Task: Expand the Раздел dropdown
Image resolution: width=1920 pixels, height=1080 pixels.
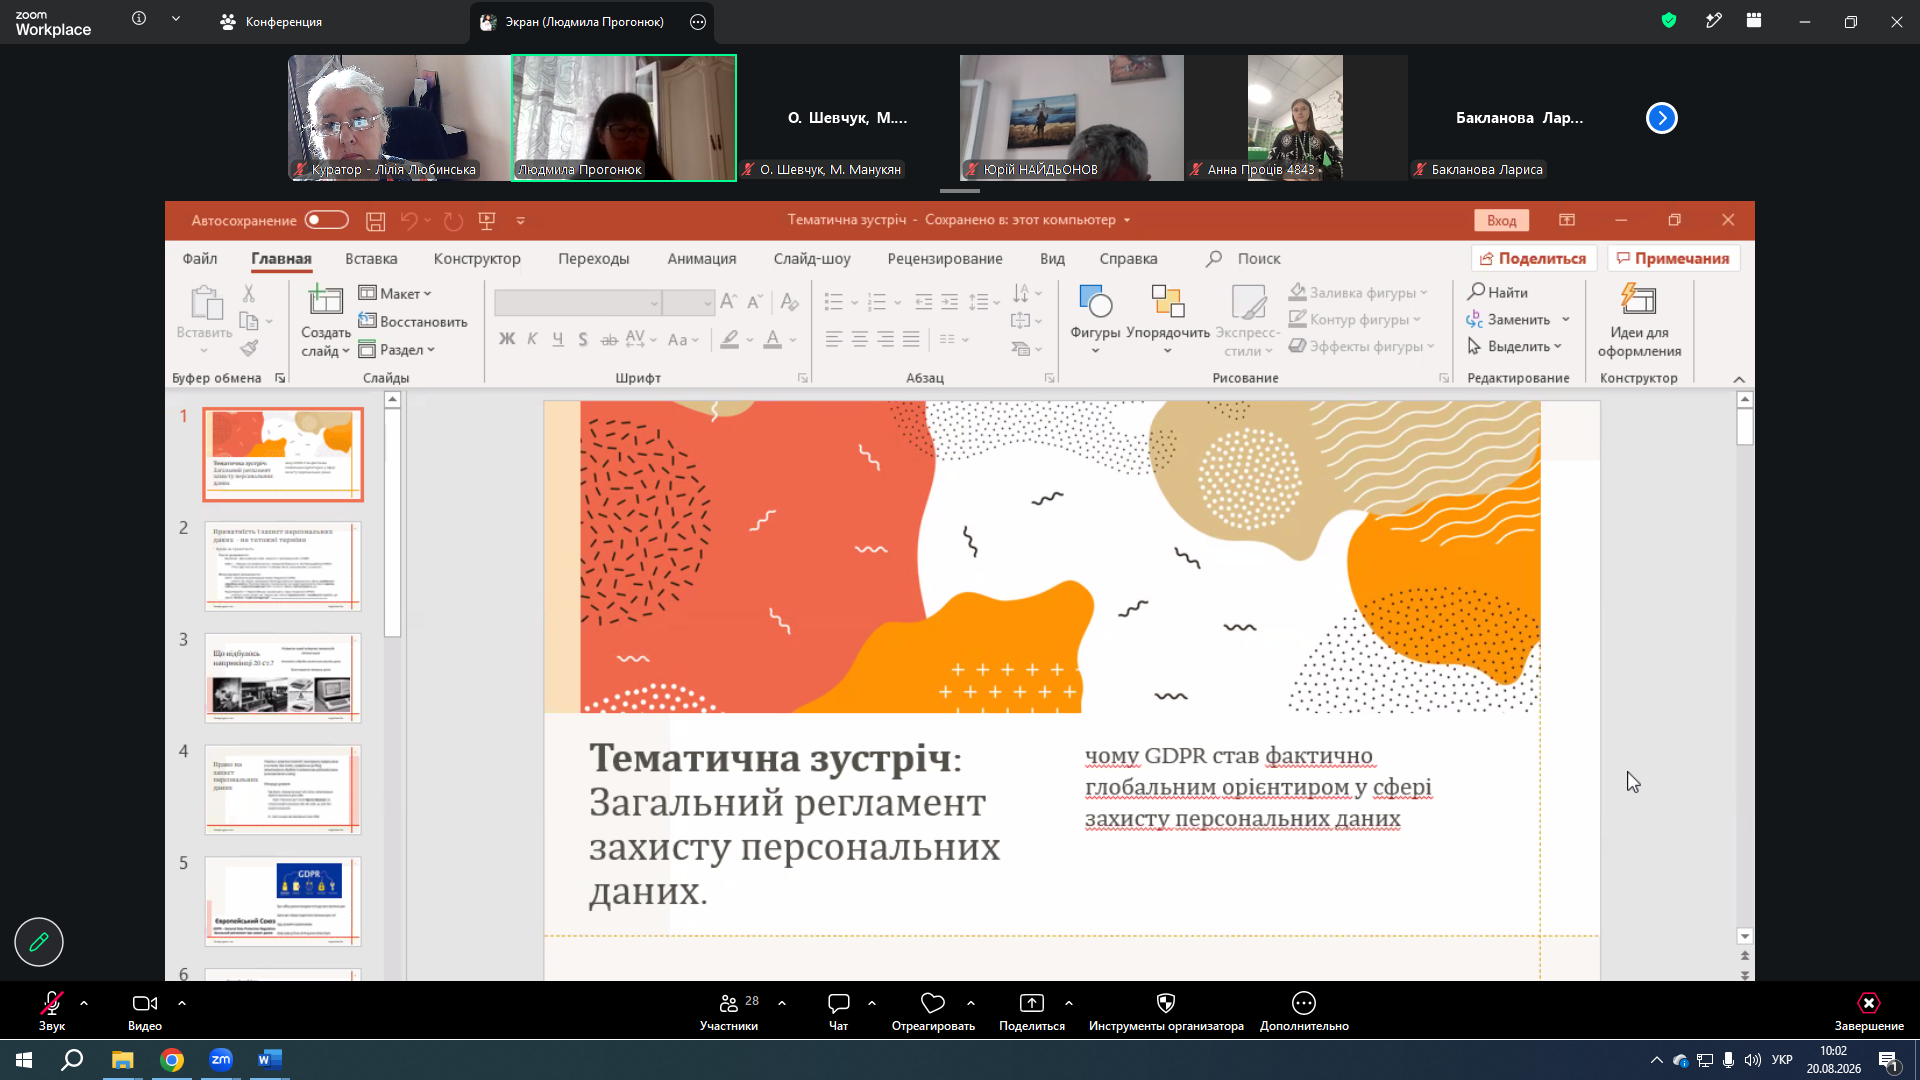Action: (397, 349)
